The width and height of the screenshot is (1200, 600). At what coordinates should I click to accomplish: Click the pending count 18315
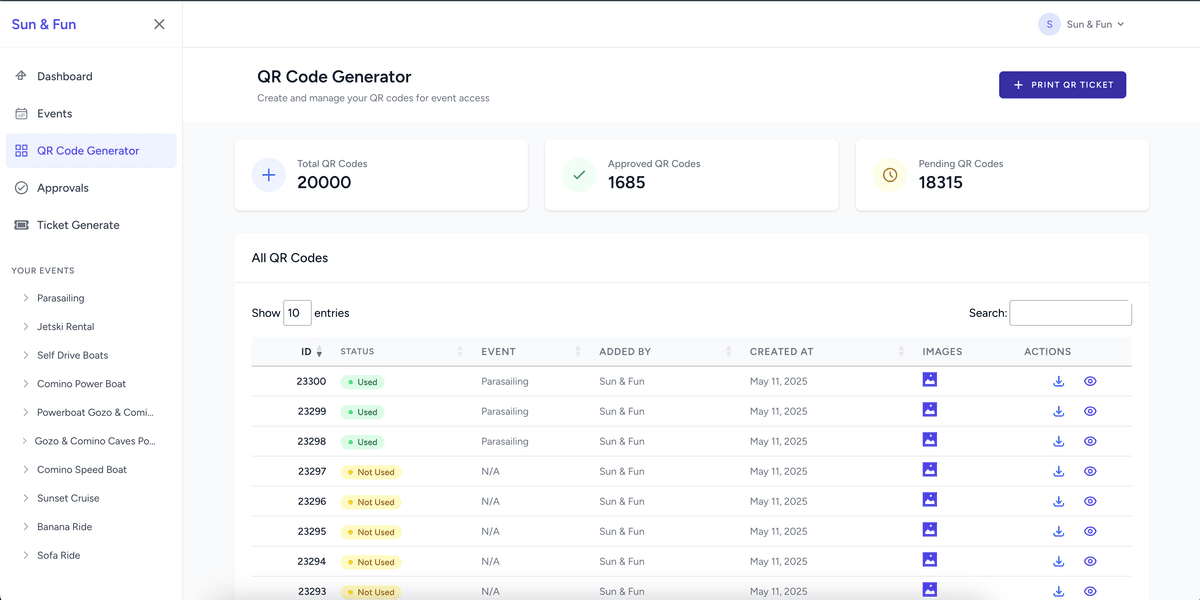941,182
